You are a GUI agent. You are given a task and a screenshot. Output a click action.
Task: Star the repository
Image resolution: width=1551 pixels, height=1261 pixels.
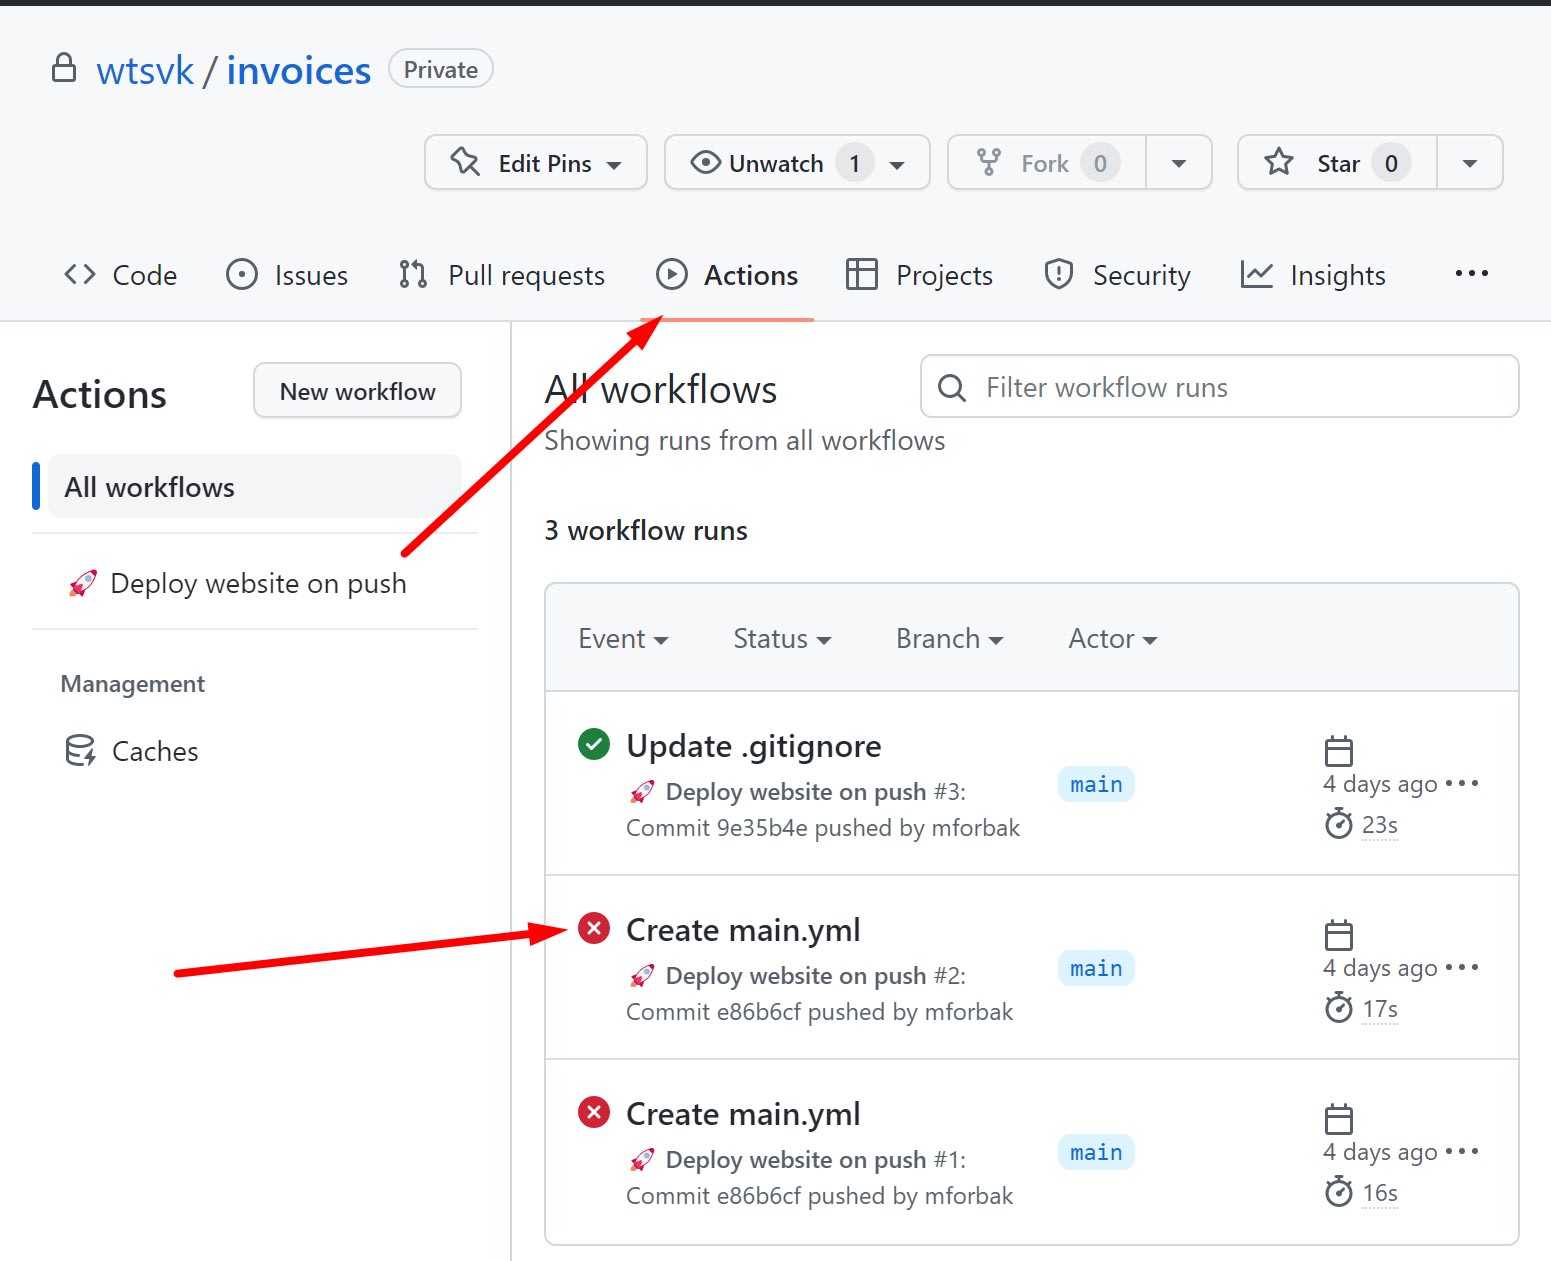click(1337, 163)
